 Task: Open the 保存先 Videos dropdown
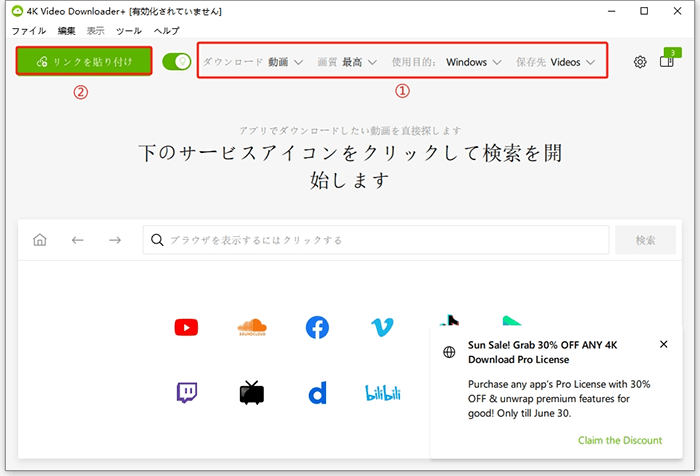click(x=556, y=62)
